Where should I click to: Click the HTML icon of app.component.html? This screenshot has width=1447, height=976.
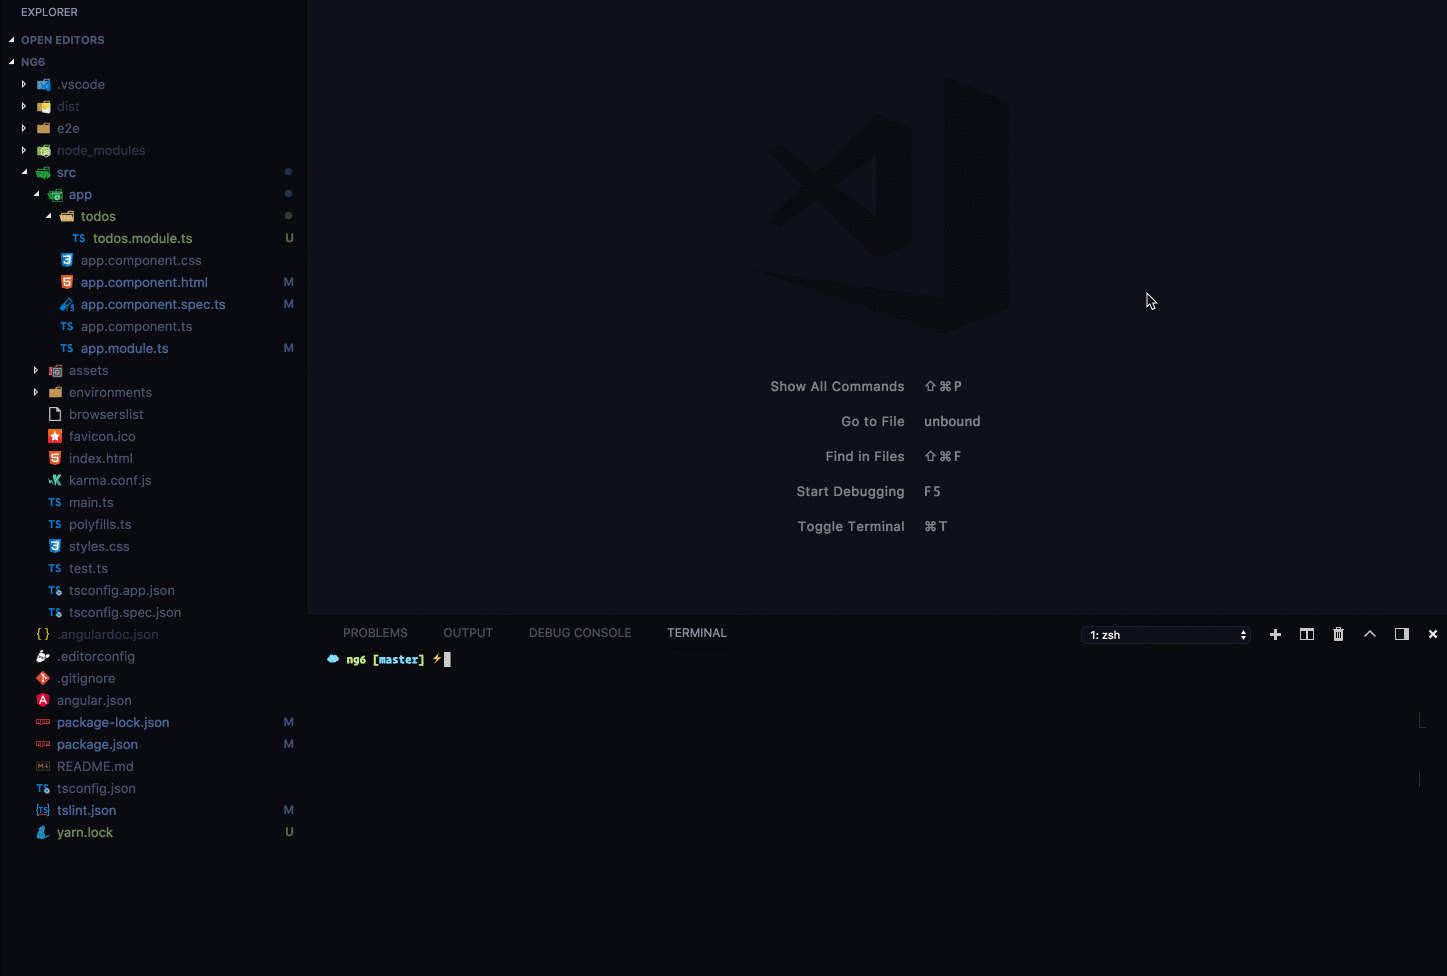(x=67, y=282)
